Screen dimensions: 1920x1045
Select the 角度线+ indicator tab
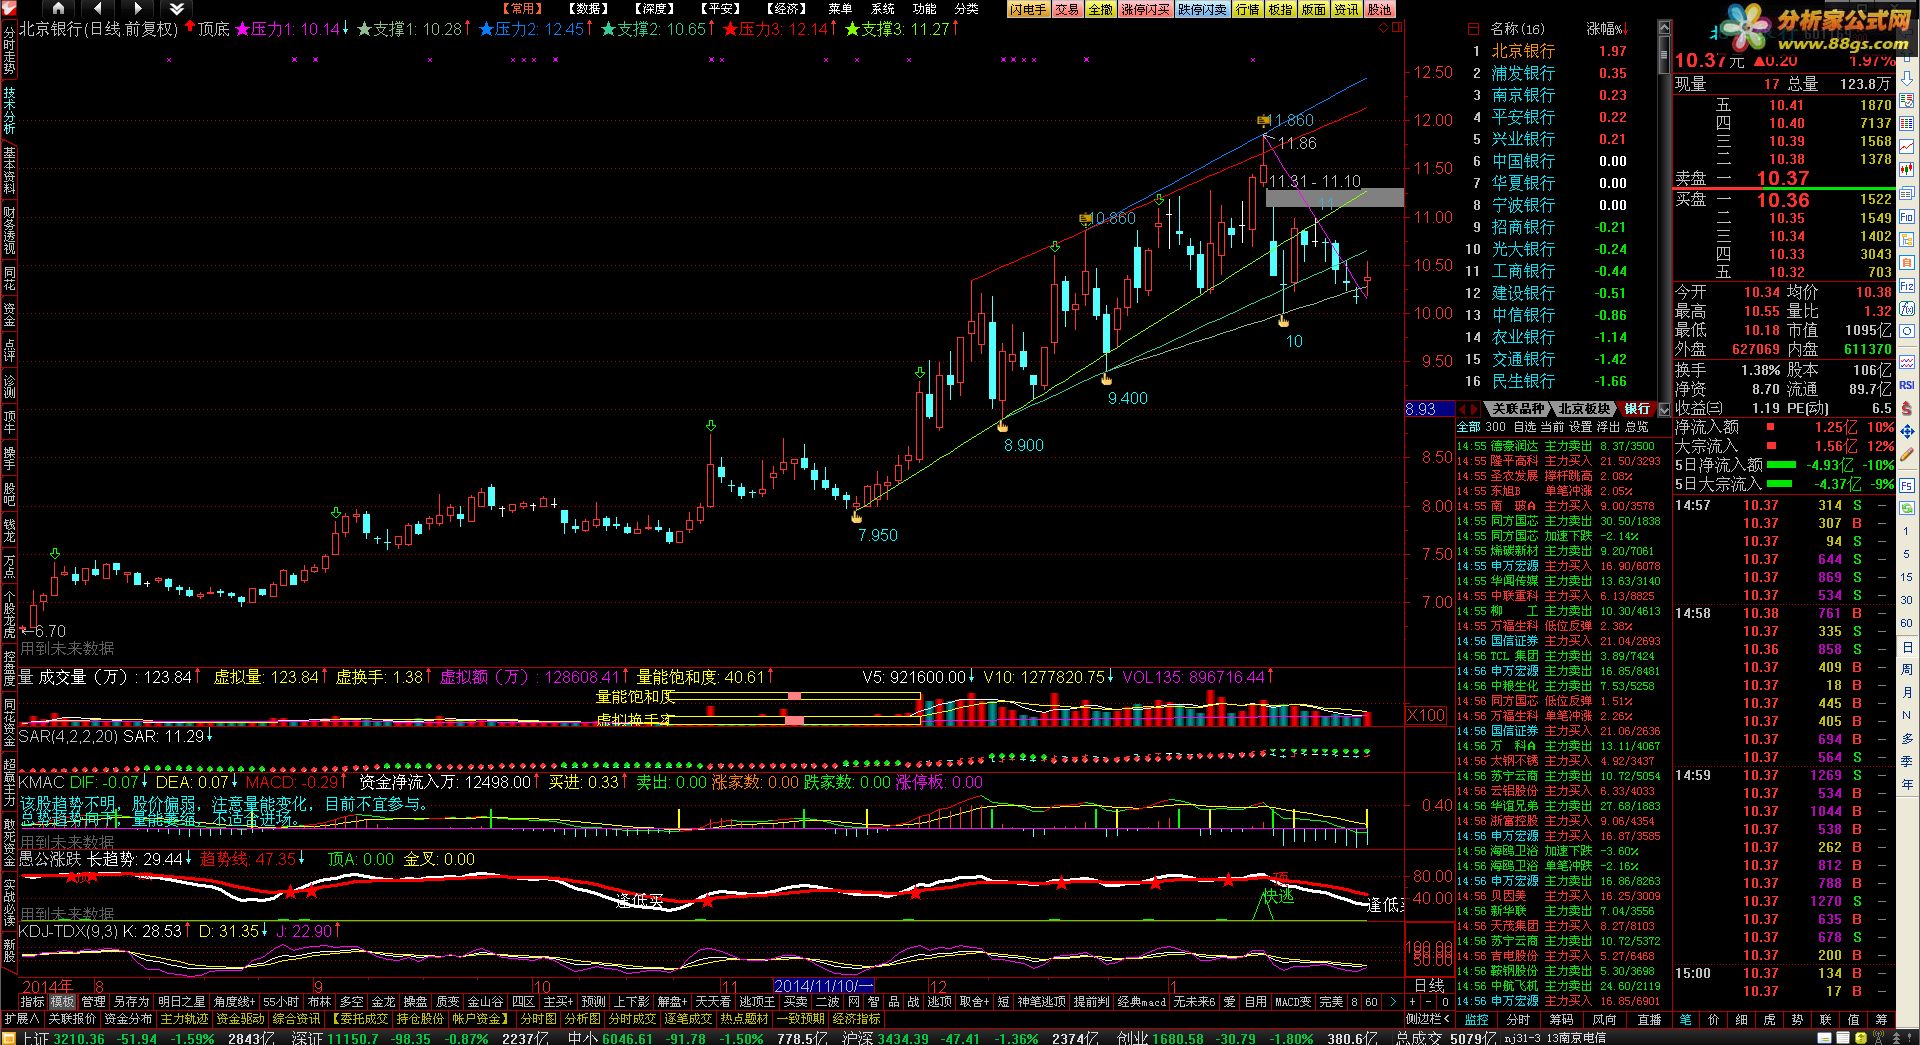tap(234, 1002)
